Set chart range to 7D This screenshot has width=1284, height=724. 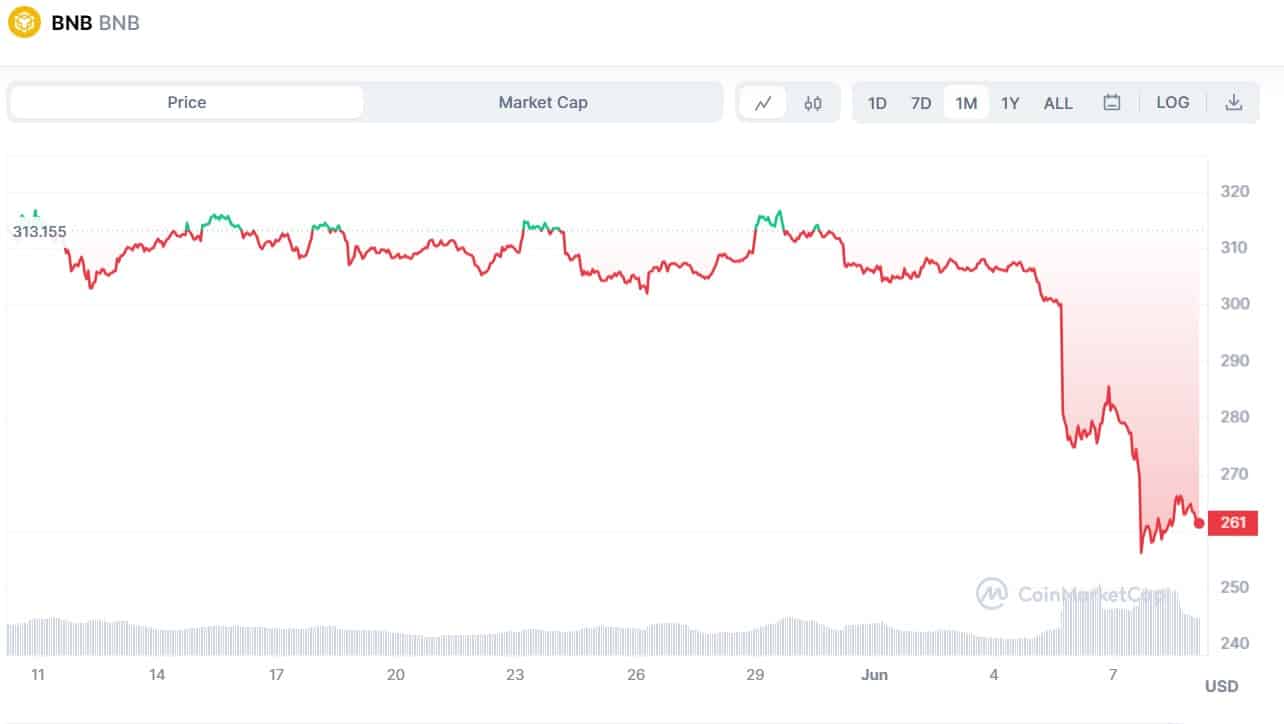tap(921, 103)
